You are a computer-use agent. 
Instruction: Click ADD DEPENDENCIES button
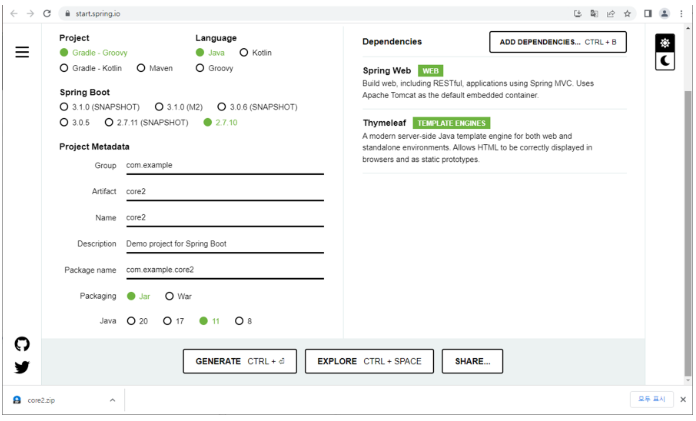(x=558, y=42)
